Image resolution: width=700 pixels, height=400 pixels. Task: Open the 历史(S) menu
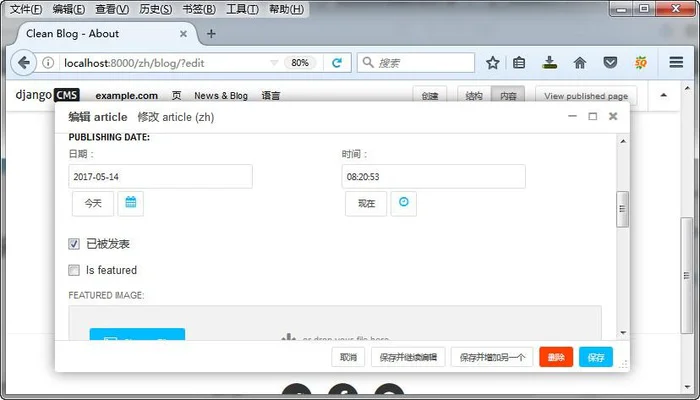click(155, 9)
